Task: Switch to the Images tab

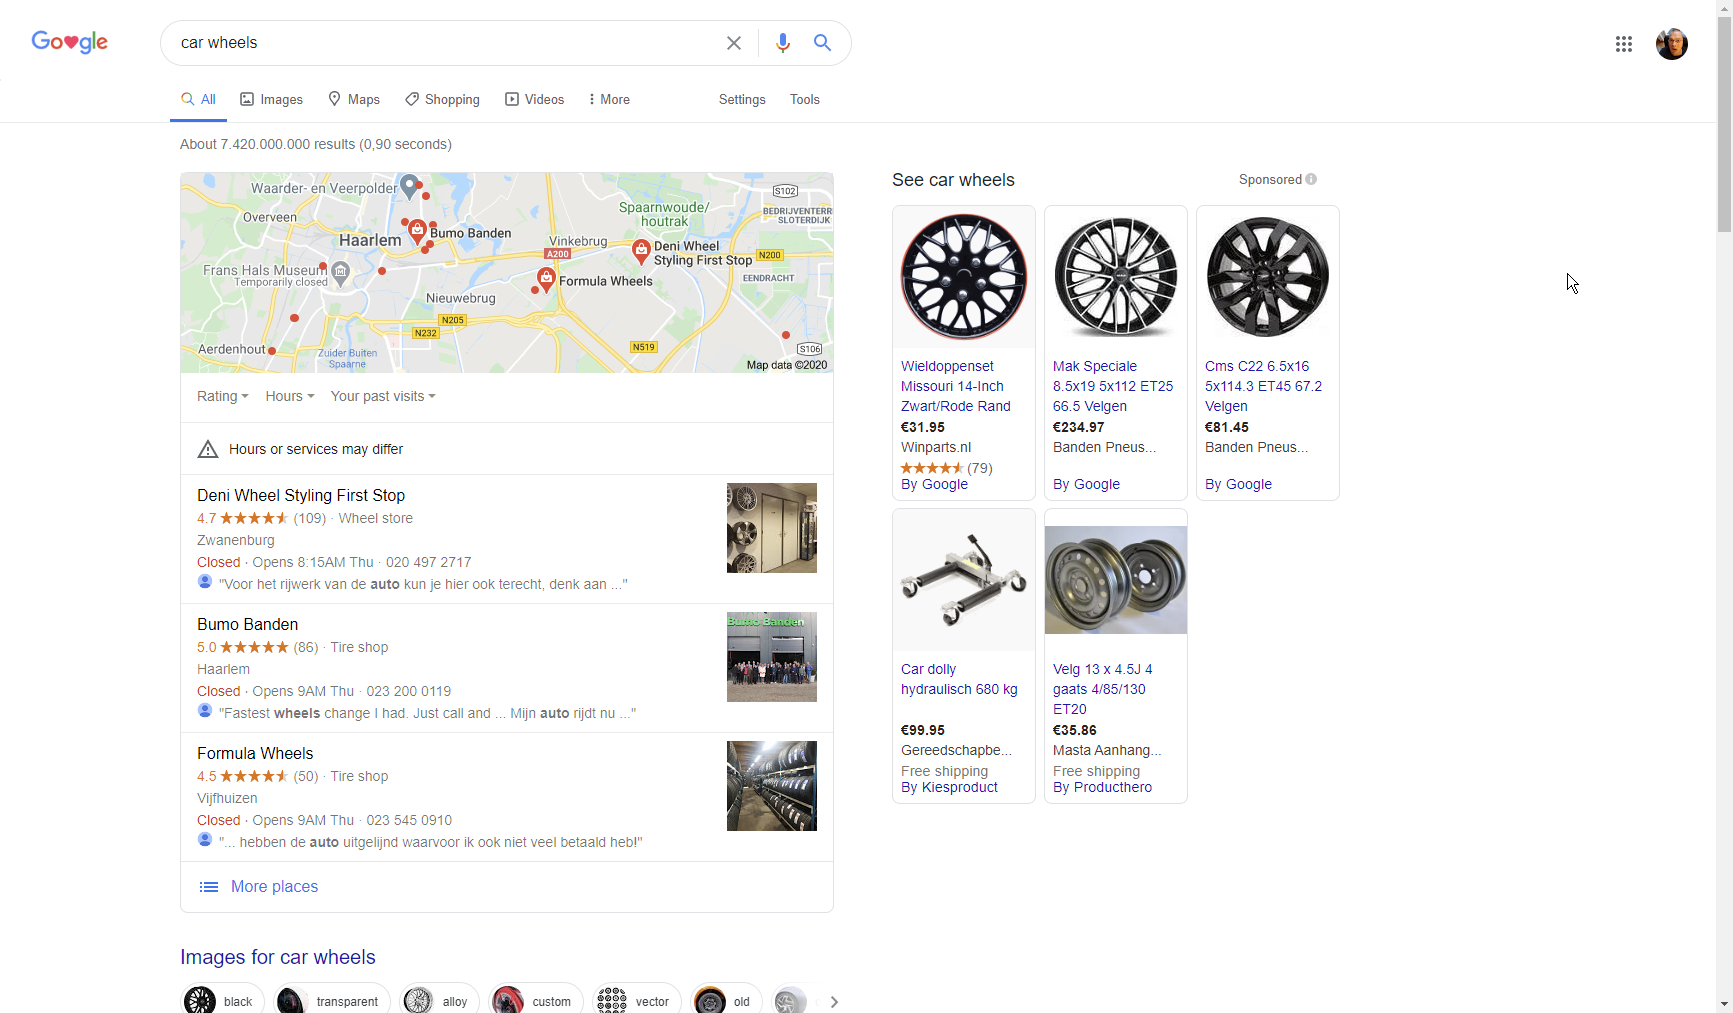Action: (x=271, y=100)
